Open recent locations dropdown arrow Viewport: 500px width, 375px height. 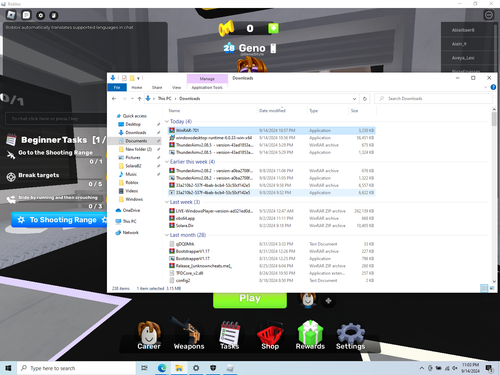(x=132, y=99)
